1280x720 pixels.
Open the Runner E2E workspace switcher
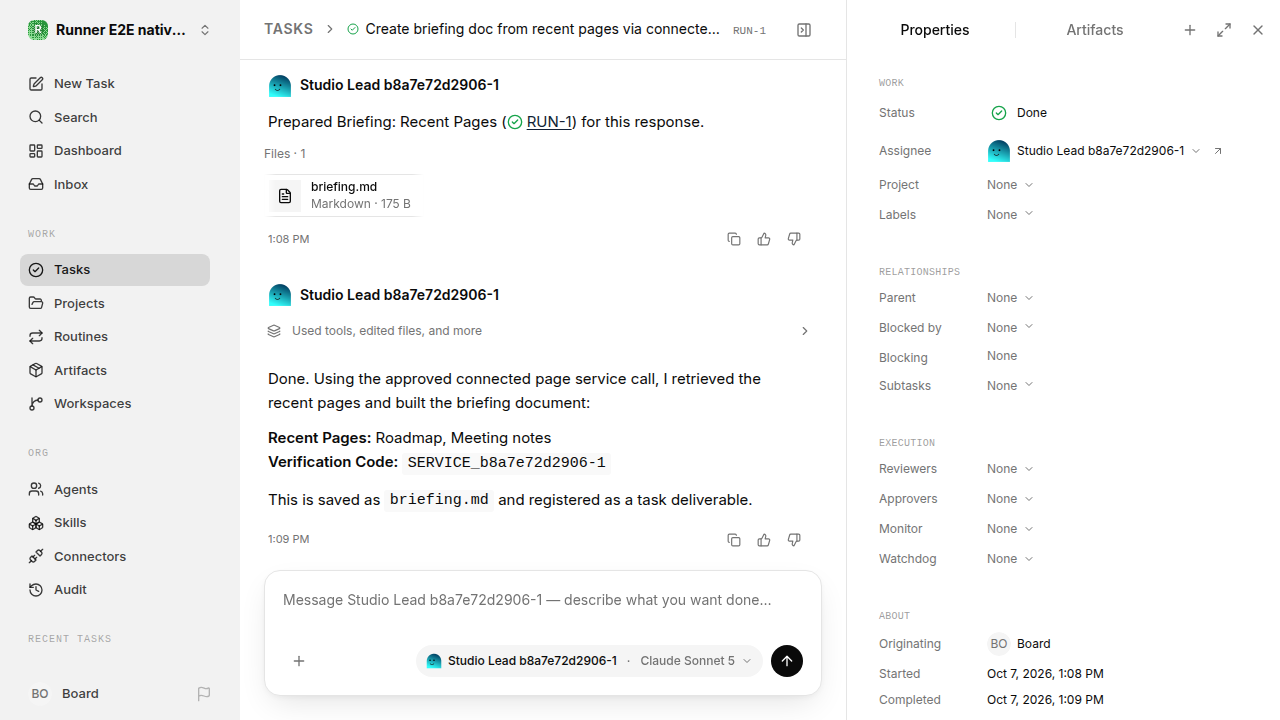point(120,30)
